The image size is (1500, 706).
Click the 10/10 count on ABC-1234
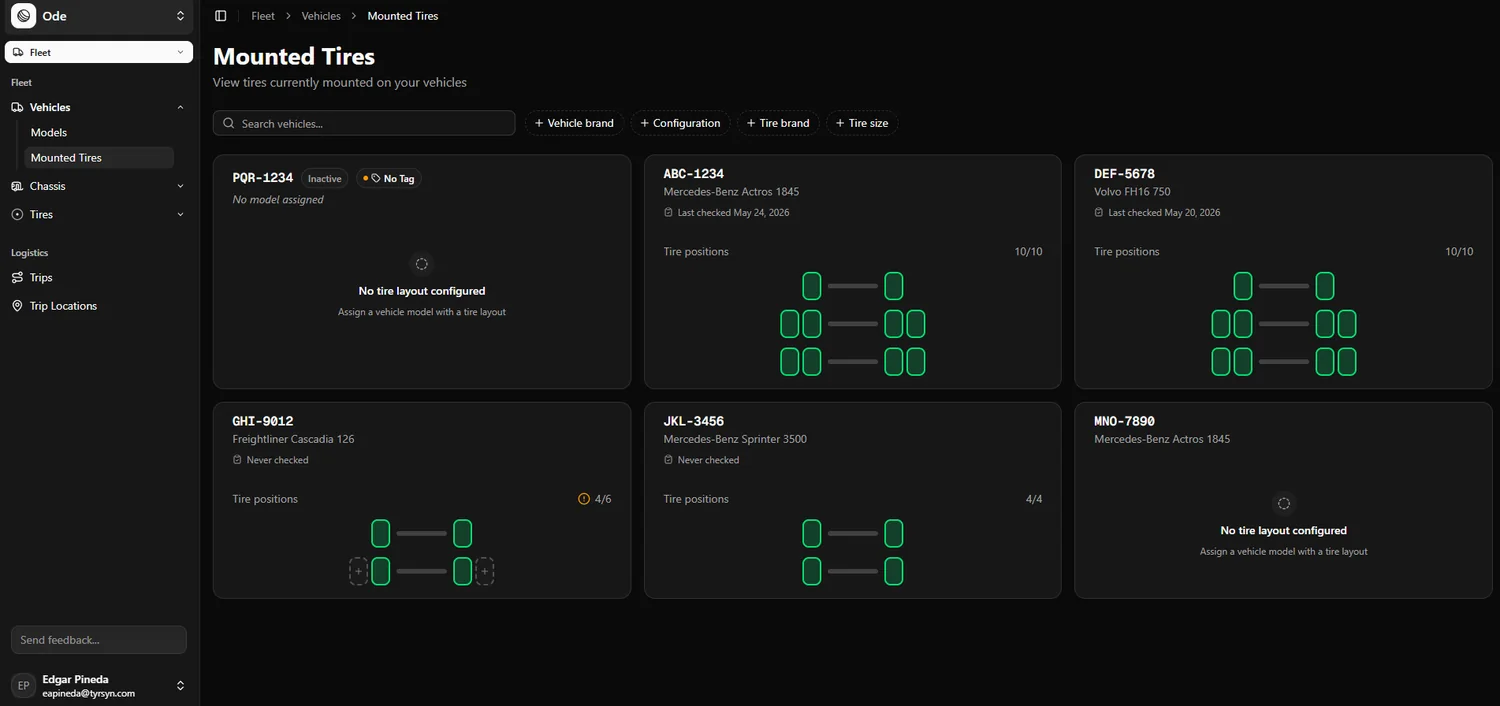point(1028,252)
